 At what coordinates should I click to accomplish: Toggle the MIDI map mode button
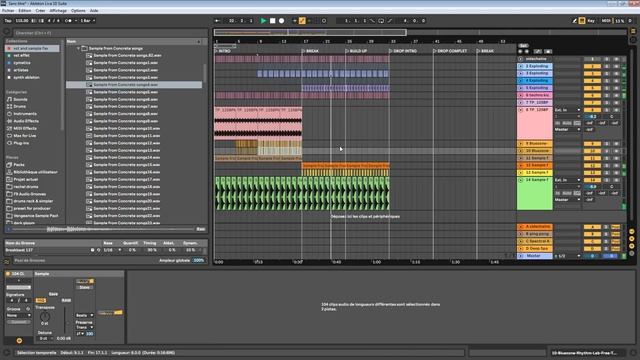coord(606,20)
